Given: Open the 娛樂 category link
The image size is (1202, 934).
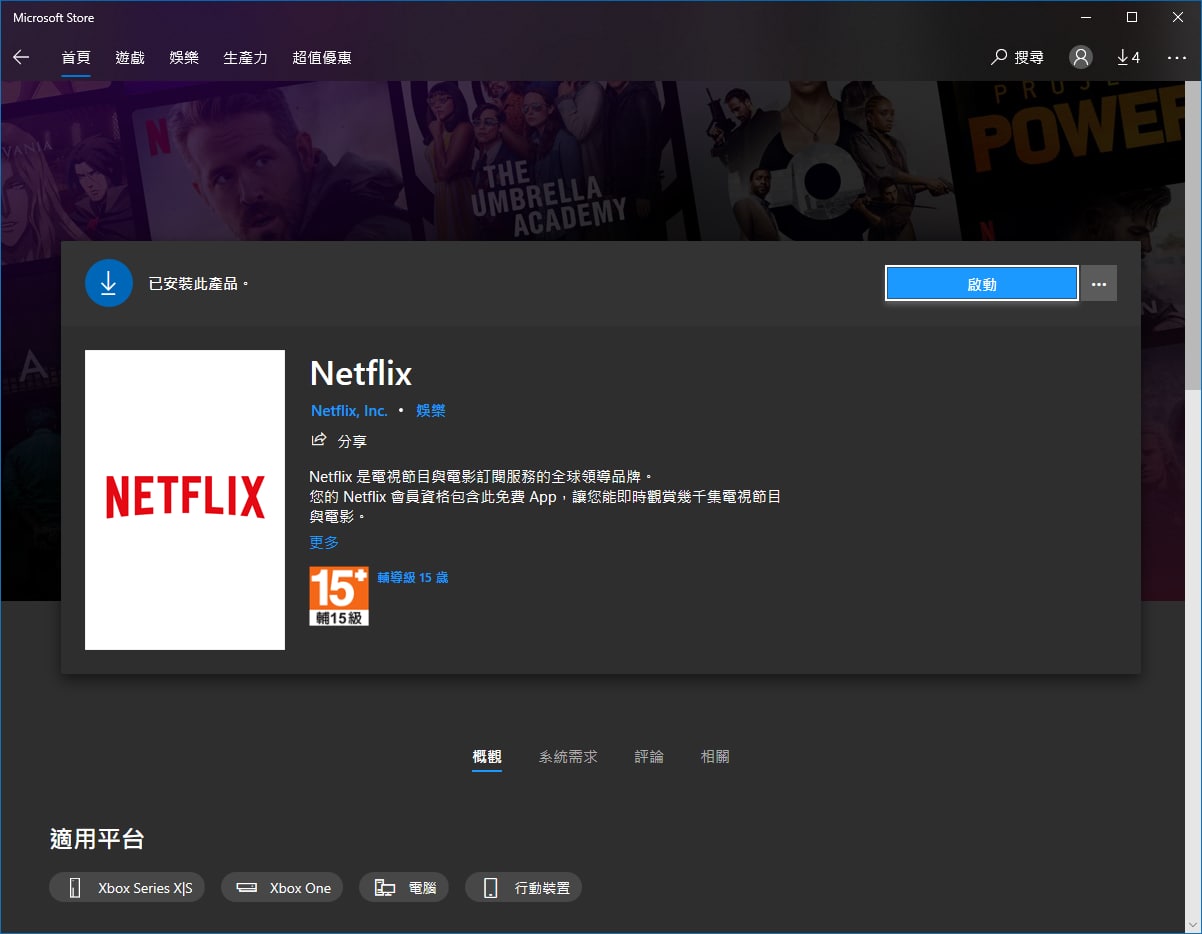Looking at the screenshot, I should click(431, 411).
